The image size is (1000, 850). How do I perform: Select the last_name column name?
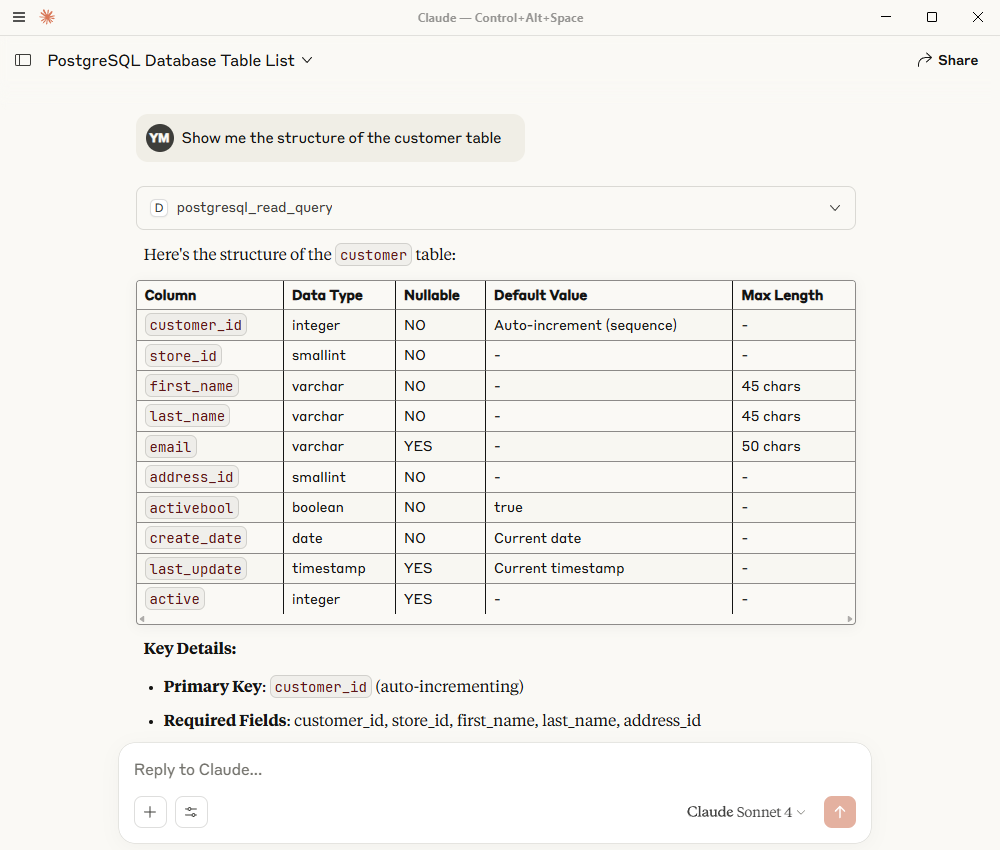coord(187,416)
